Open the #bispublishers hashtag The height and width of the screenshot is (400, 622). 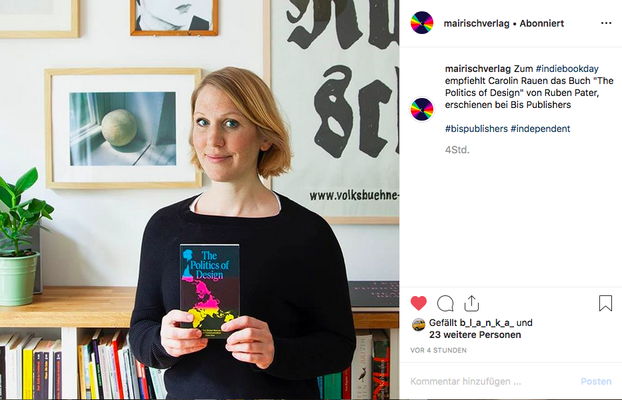(476, 129)
